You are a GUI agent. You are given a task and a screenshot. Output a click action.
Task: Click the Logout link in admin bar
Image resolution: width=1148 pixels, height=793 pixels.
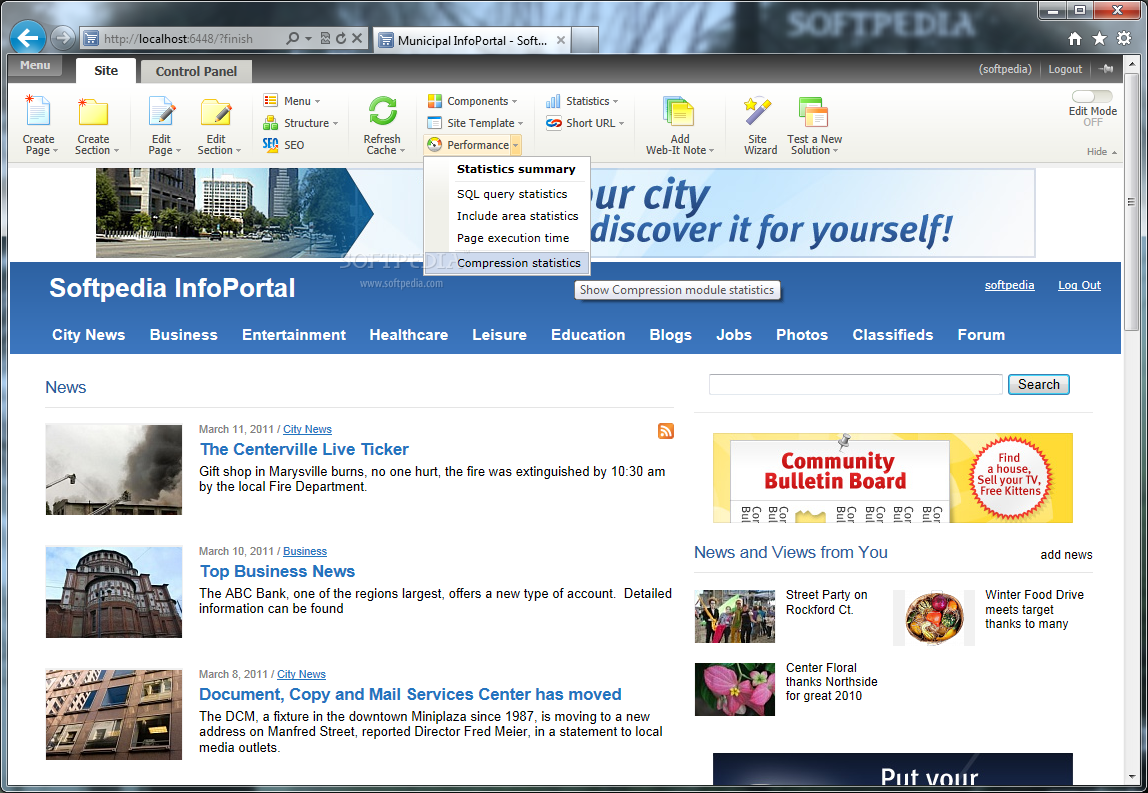(1065, 69)
